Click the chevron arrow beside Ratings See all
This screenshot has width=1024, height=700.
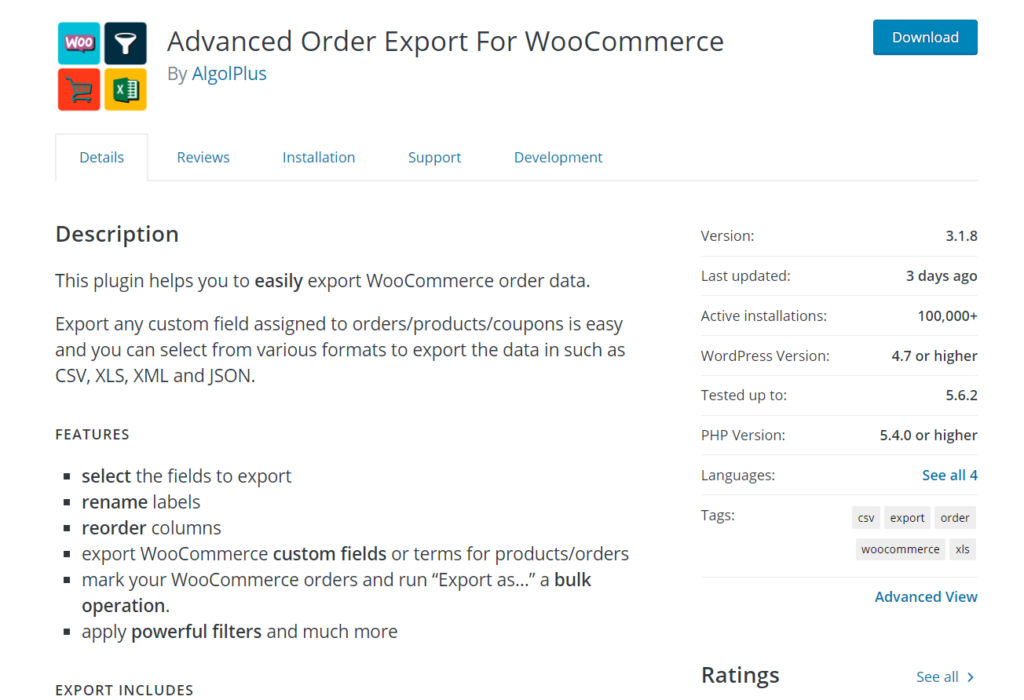pyautogui.click(x=971, y=677)
